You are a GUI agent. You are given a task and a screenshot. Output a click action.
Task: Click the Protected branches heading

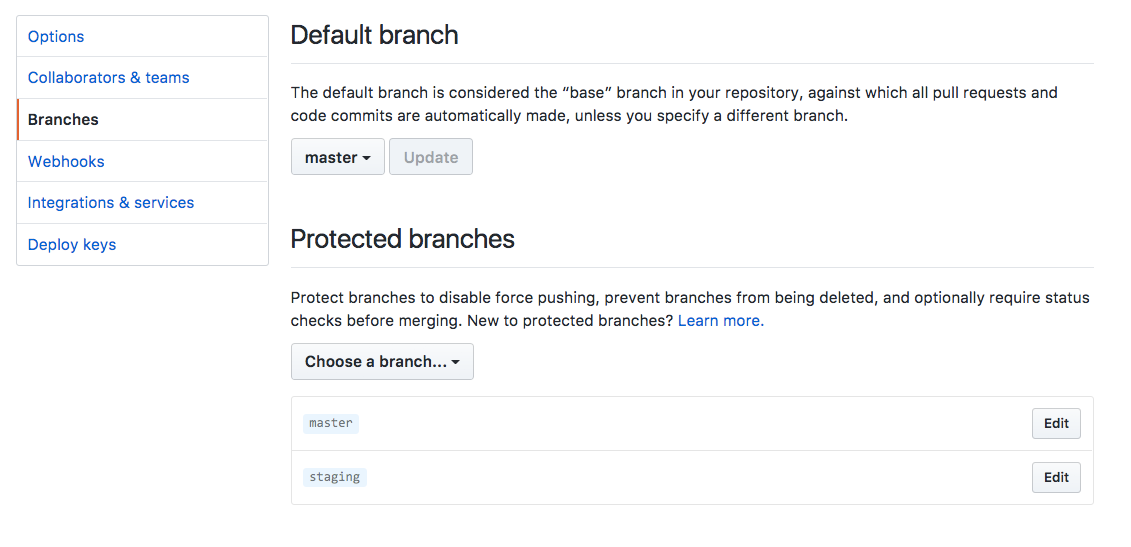tap(402, 239)
